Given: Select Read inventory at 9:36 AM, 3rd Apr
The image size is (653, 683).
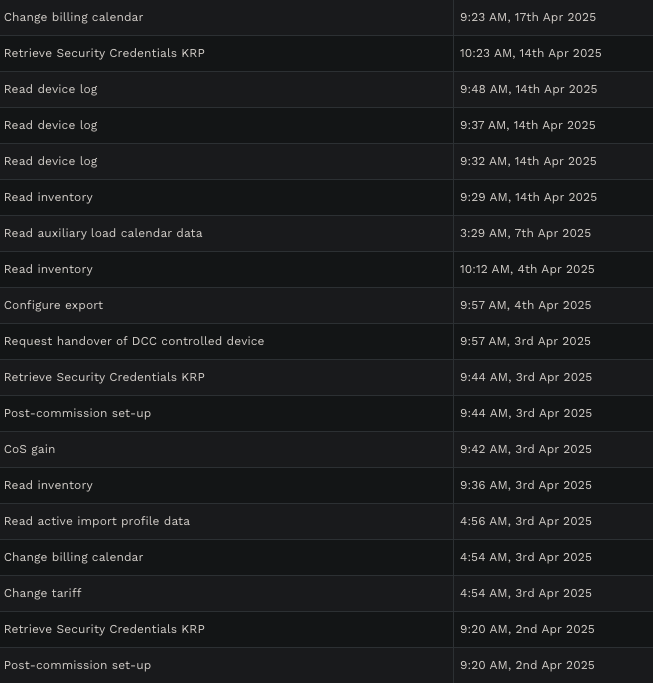Looking at the screenshot, I should point(326,486).
